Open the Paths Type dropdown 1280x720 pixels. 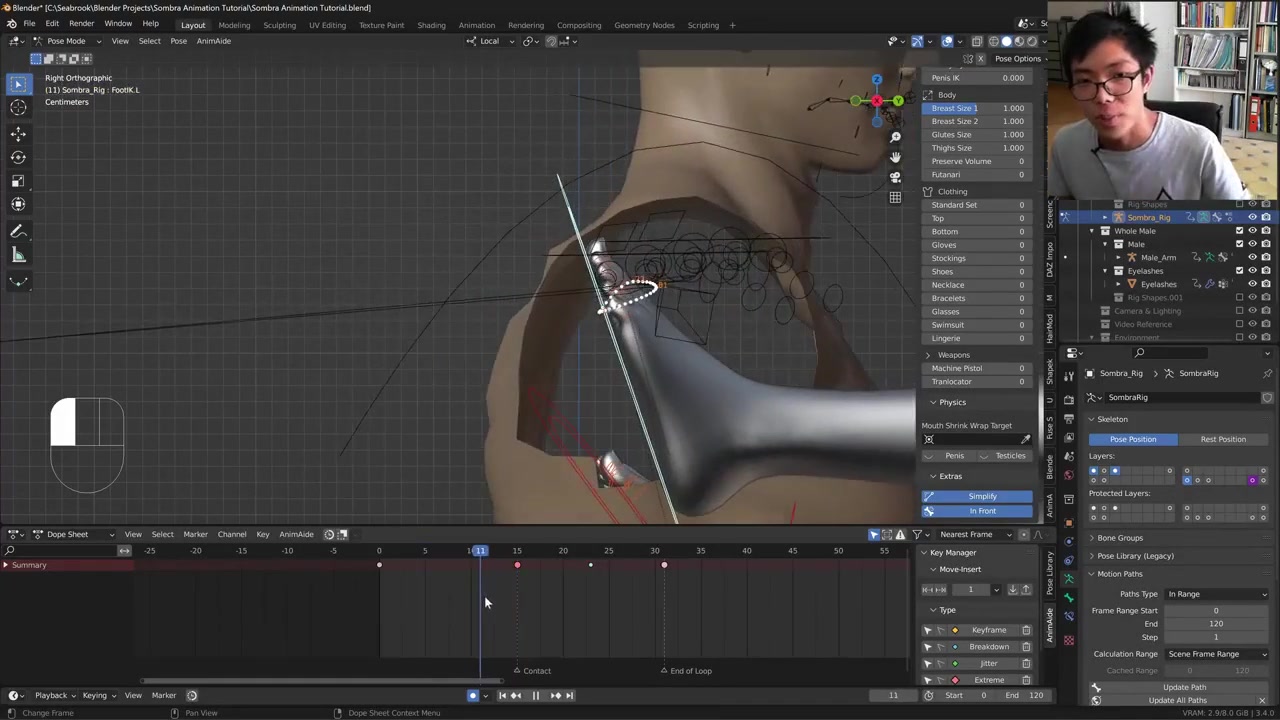pos(1216,594)
